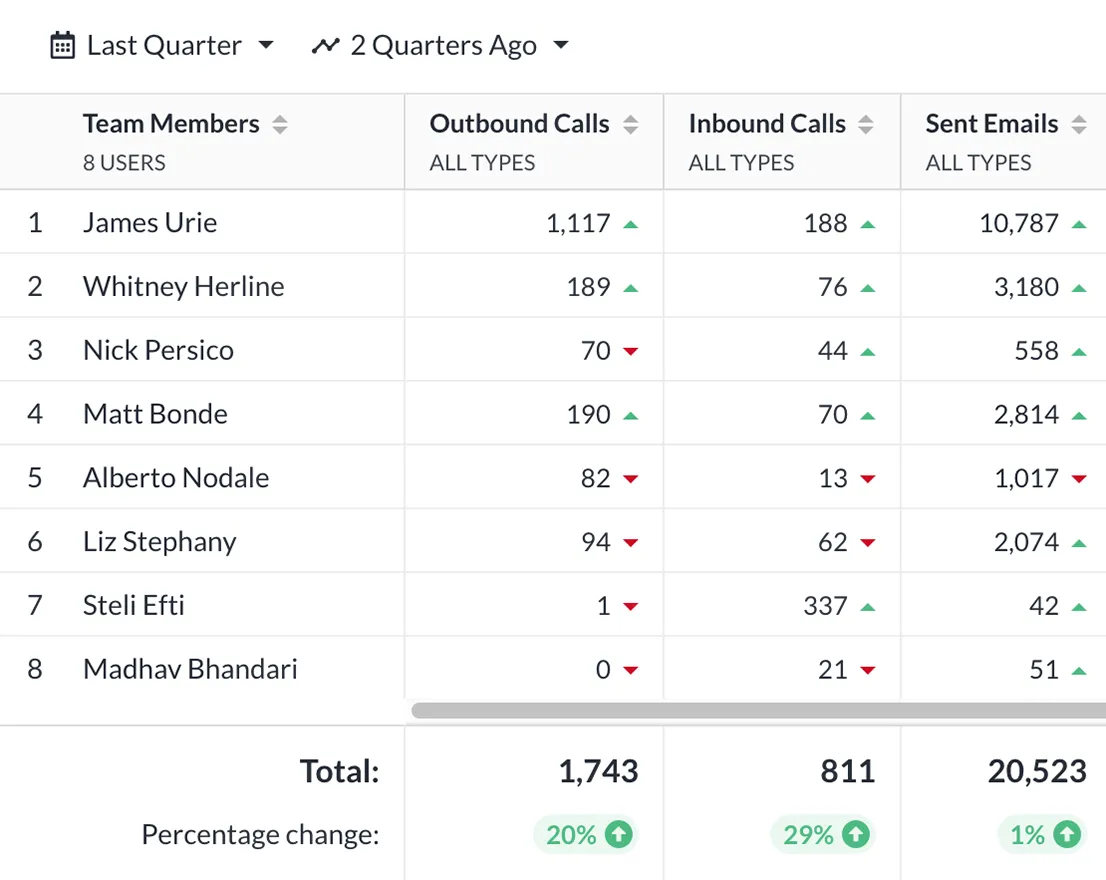Toggle sort order for Outbound Calls

click(x=630, y=123)
